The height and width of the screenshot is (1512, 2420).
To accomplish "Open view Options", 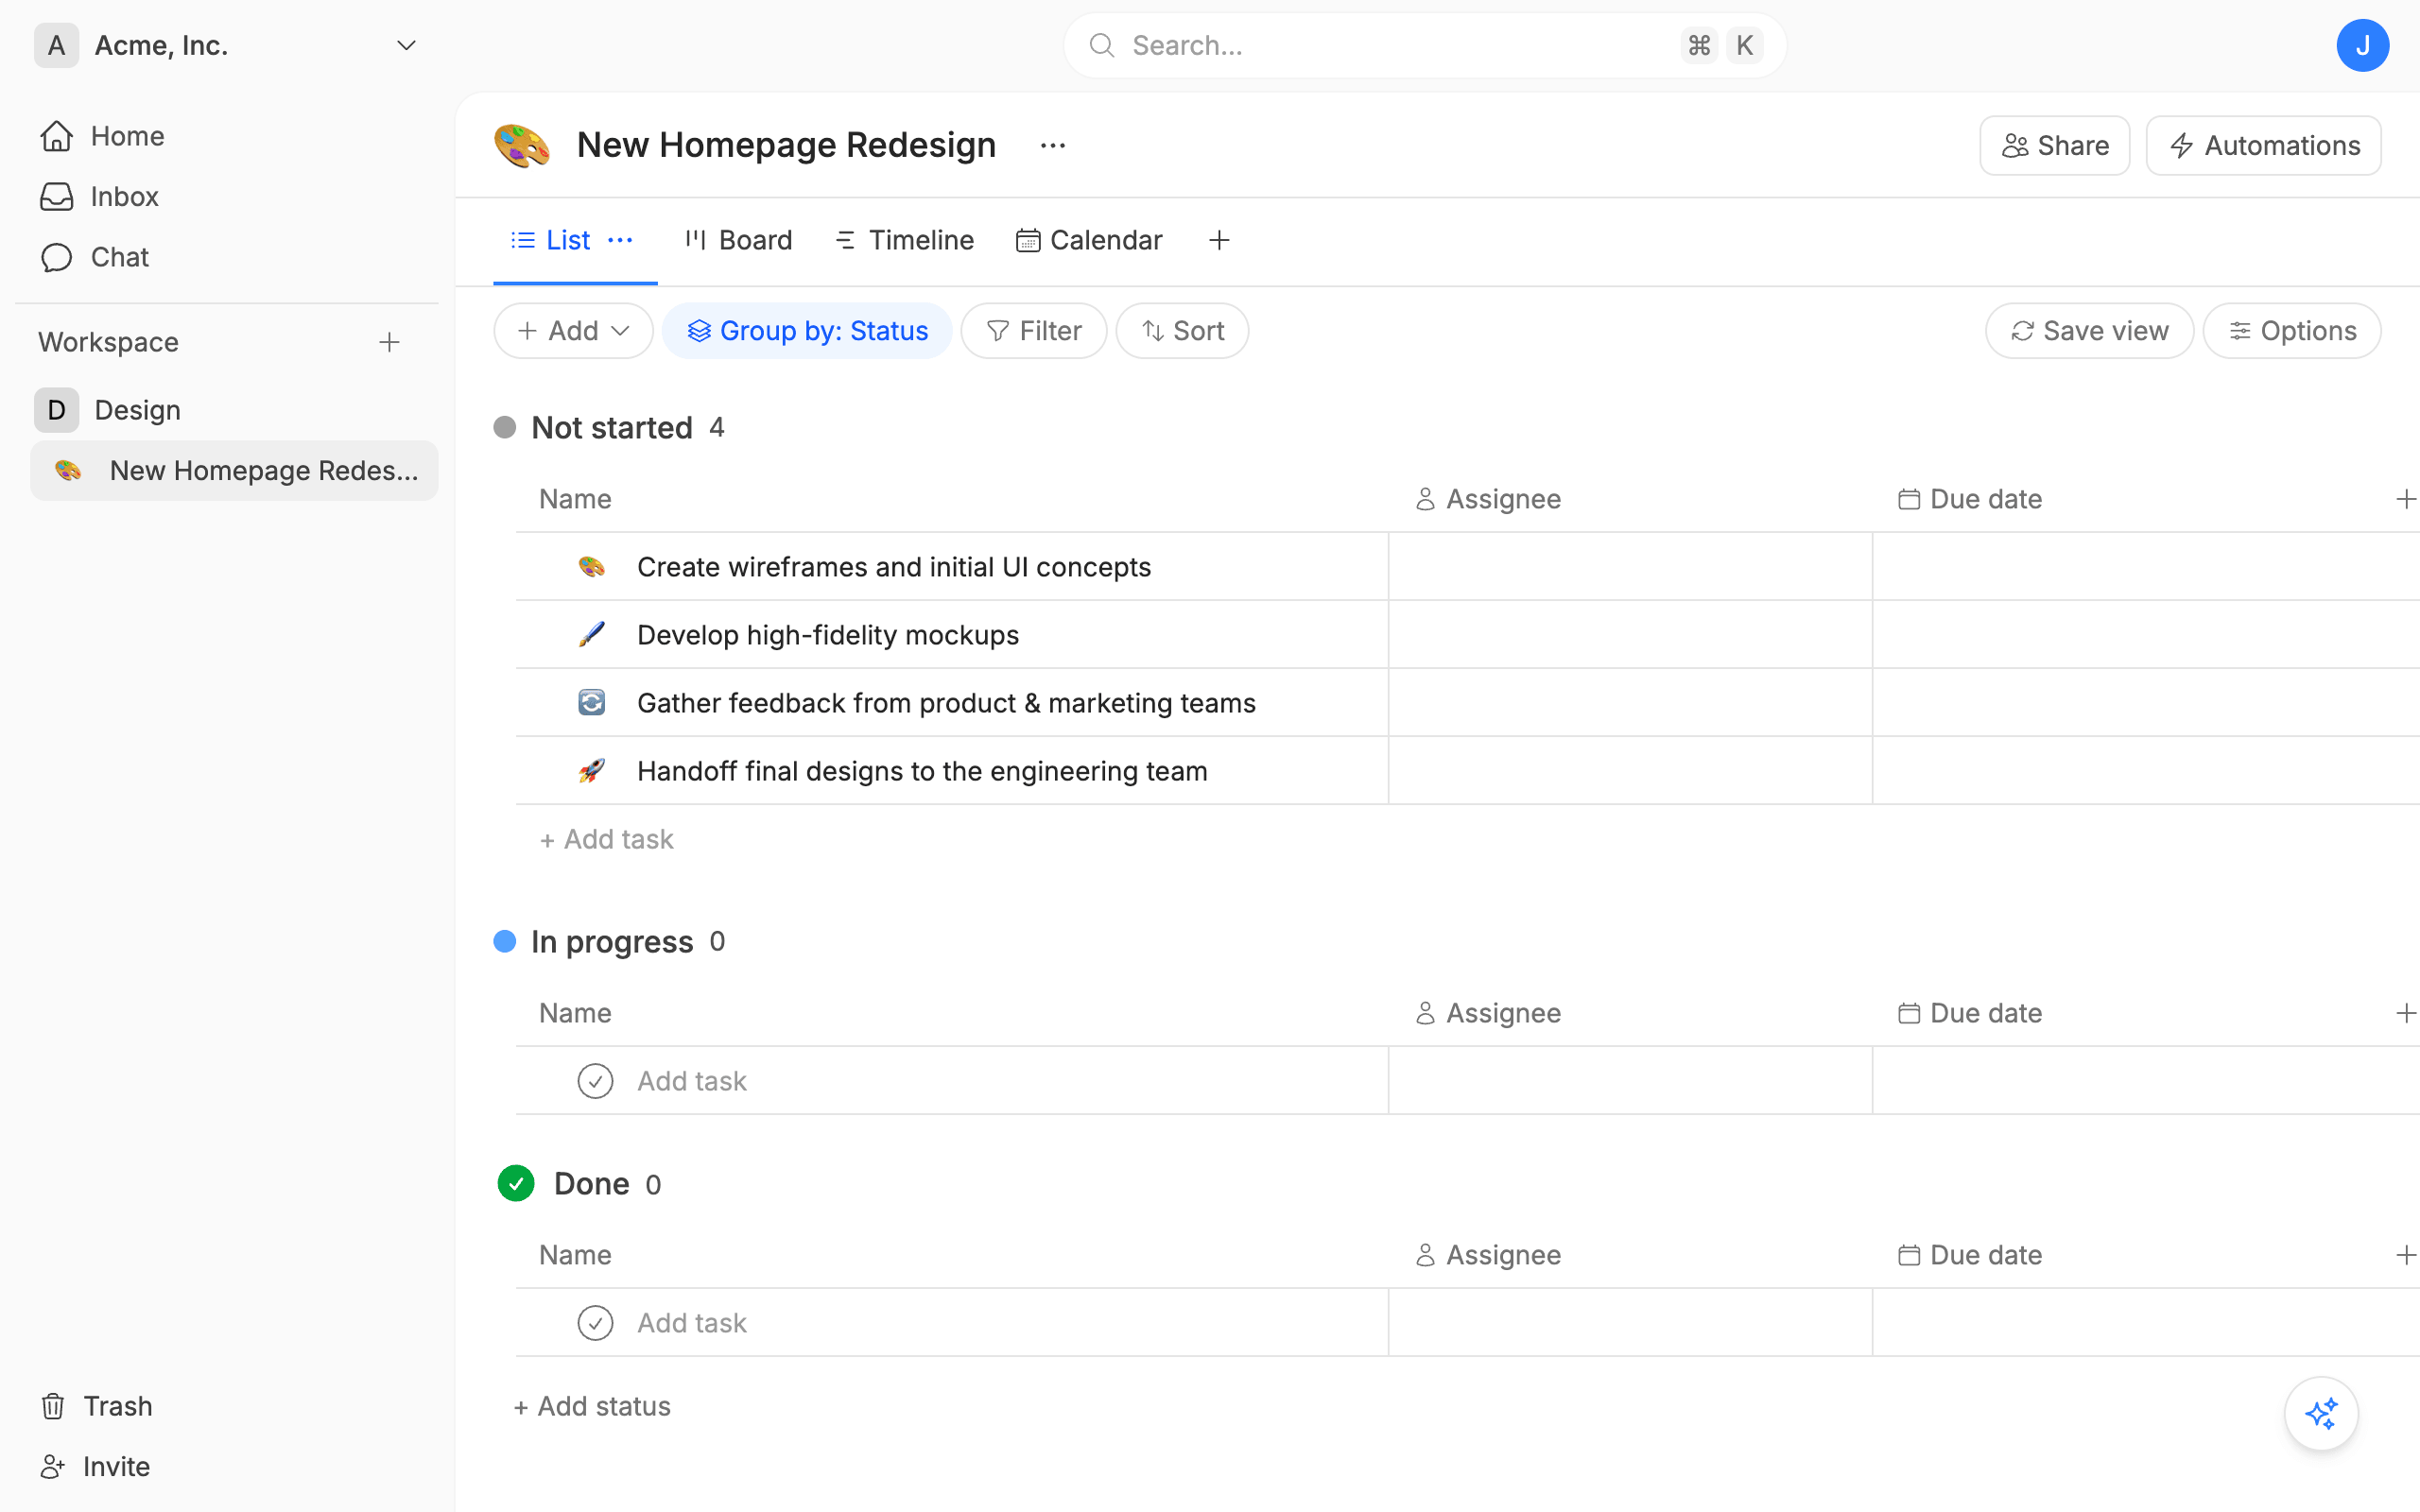I will point(2291,331).
